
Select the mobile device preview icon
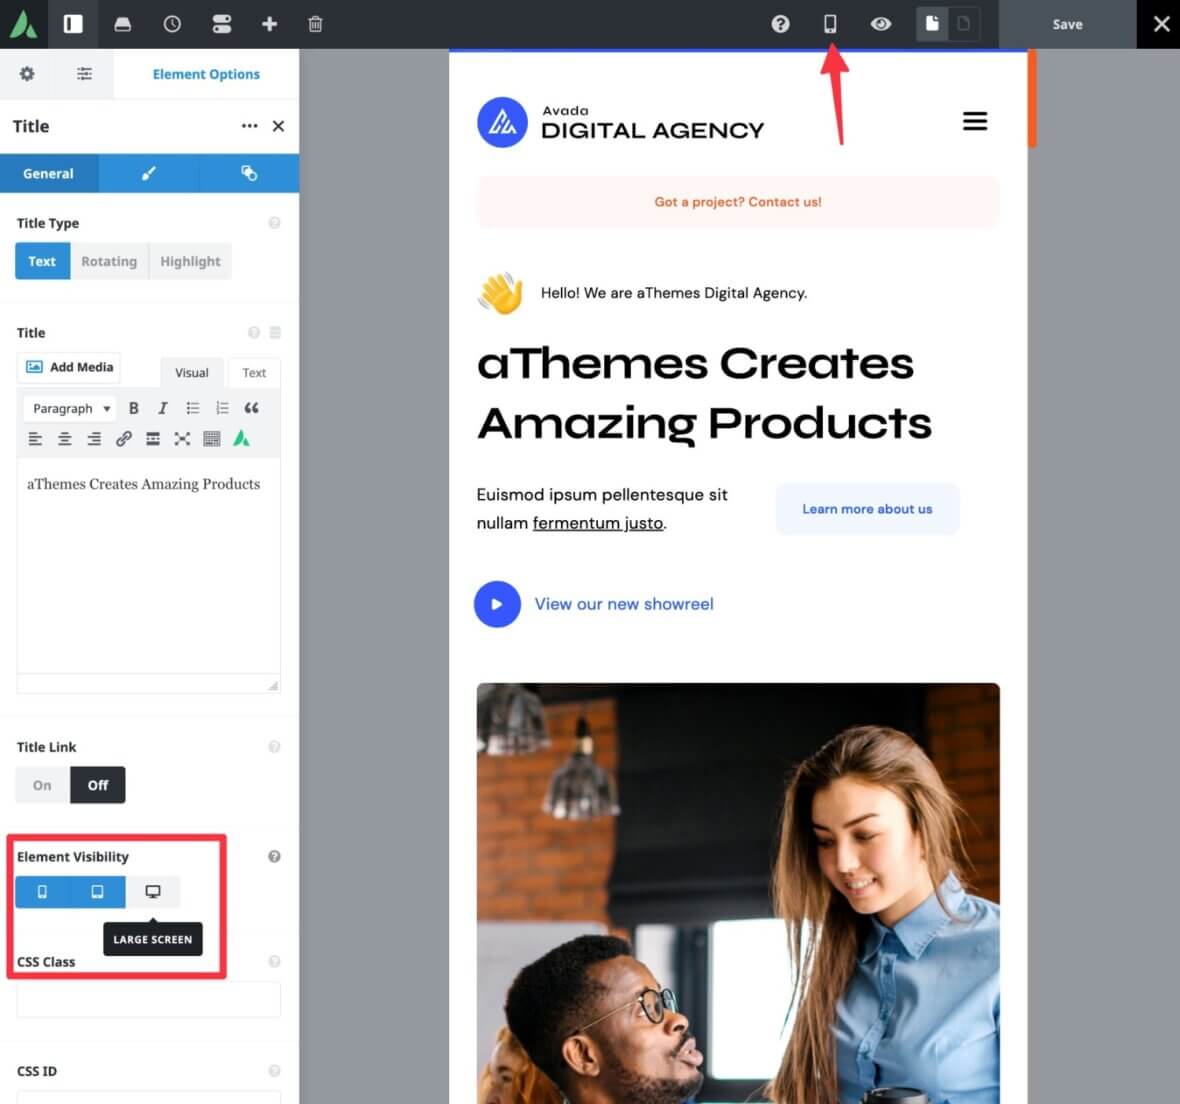pos(830,24)
